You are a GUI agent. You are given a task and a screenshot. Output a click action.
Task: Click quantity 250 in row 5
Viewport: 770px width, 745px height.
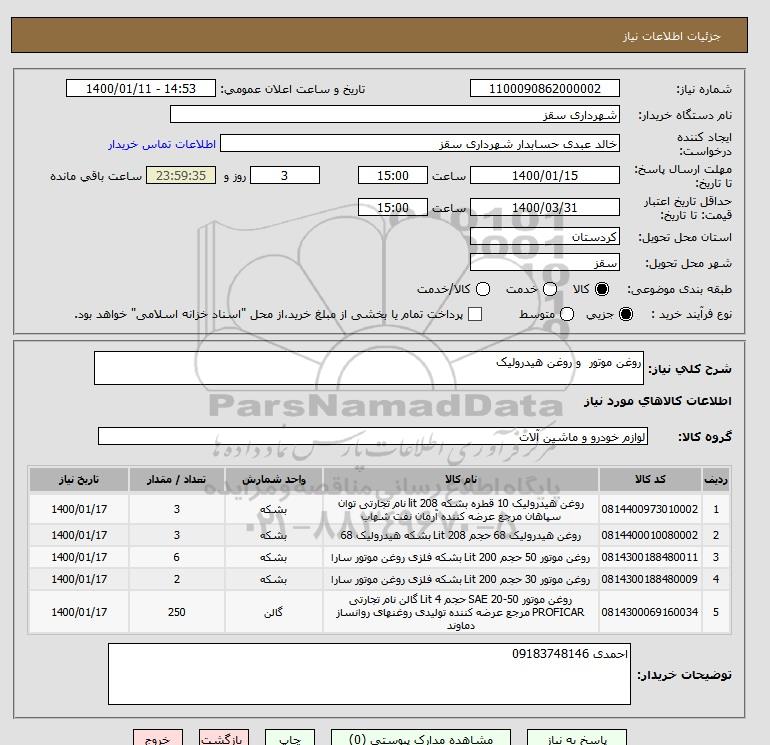coord(177,612)
